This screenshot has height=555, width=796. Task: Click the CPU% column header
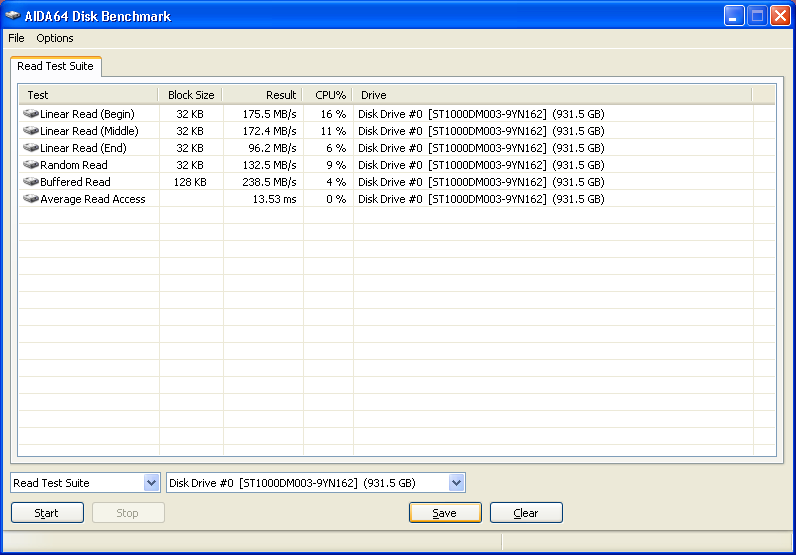tap(328, 95)
